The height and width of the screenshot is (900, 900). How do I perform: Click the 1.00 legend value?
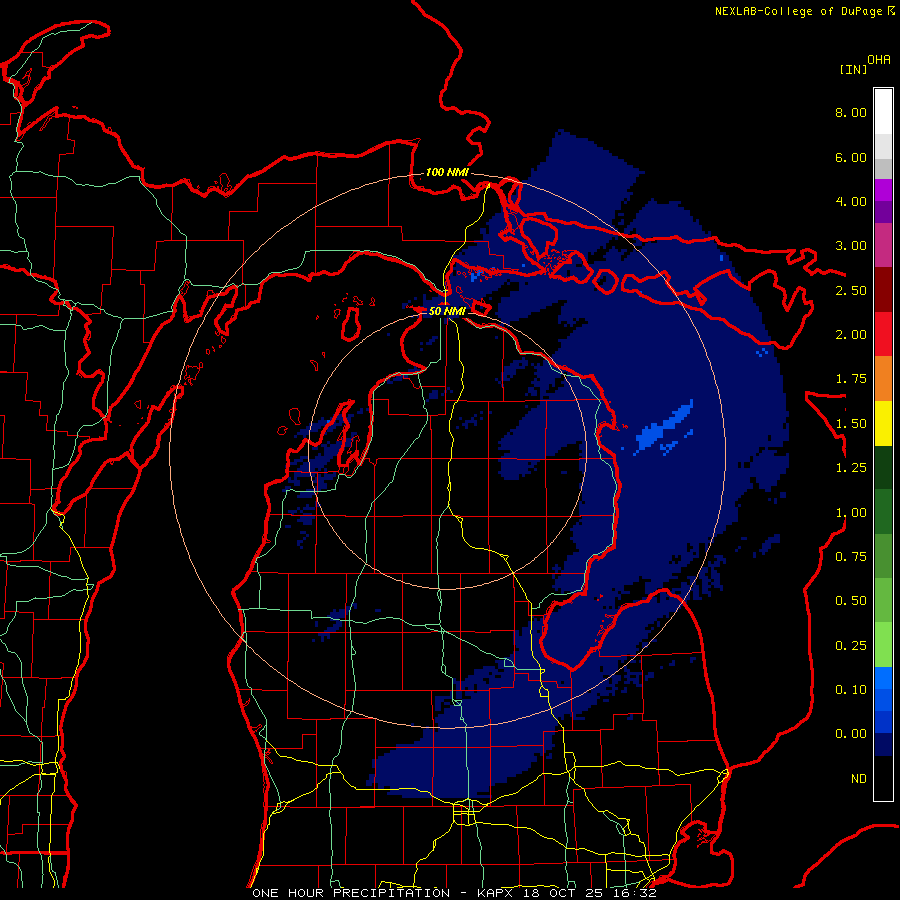(x=851, y=513)
